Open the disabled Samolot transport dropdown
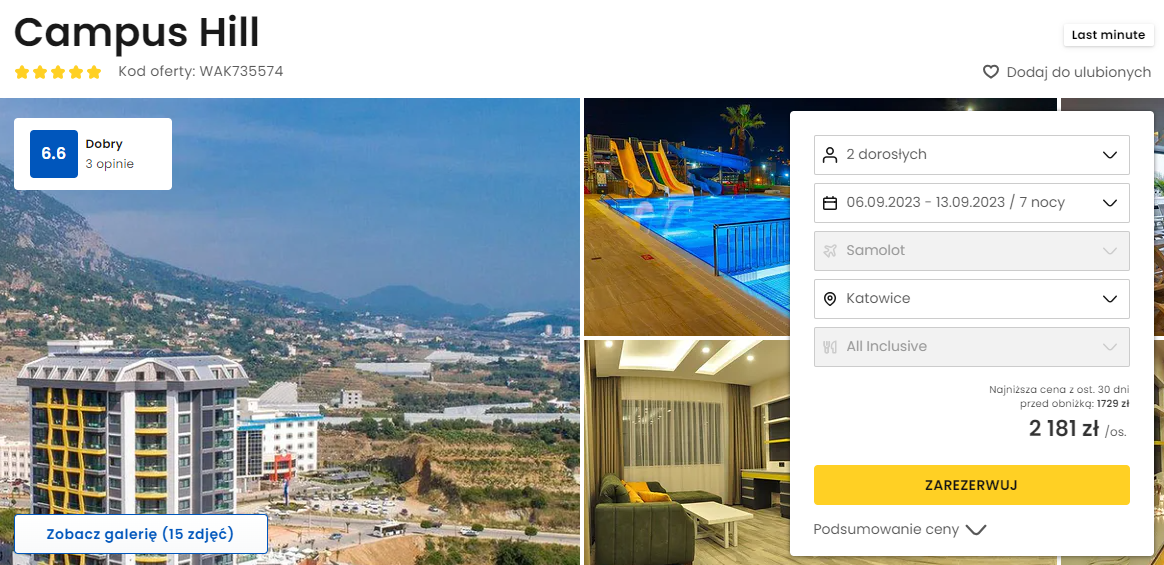The image size is (1164, 565). pos(972,250)
